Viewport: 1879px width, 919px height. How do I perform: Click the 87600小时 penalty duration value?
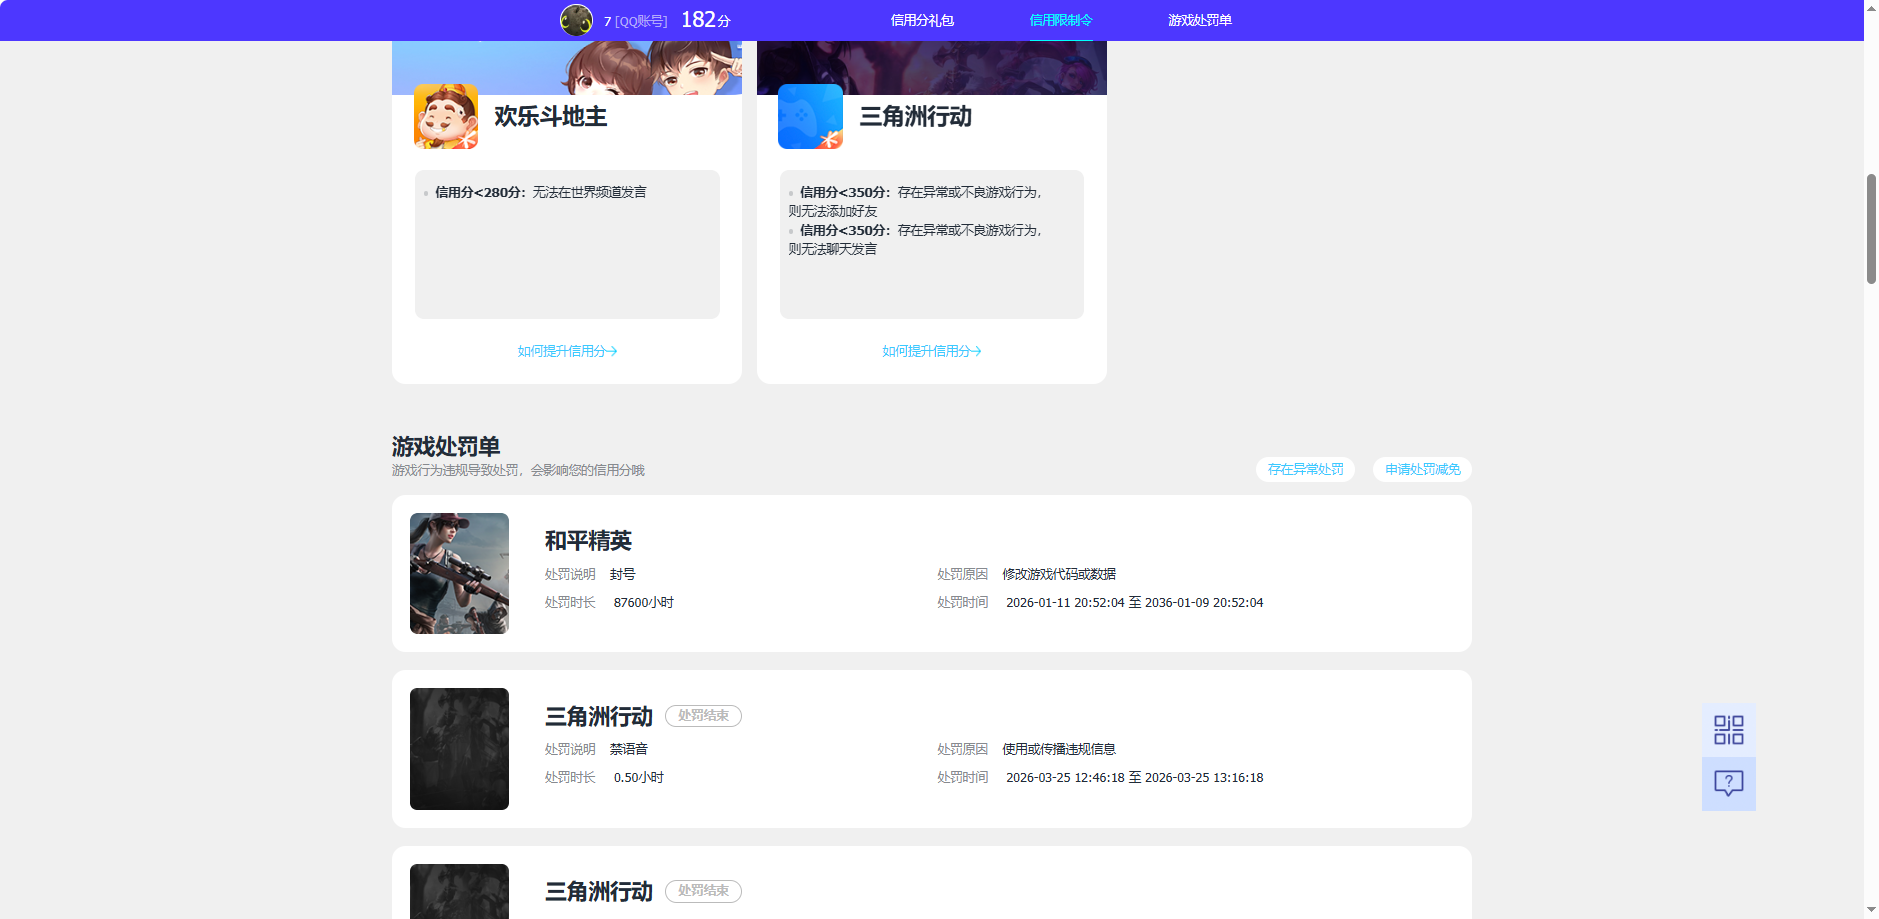tap(644, 603)
